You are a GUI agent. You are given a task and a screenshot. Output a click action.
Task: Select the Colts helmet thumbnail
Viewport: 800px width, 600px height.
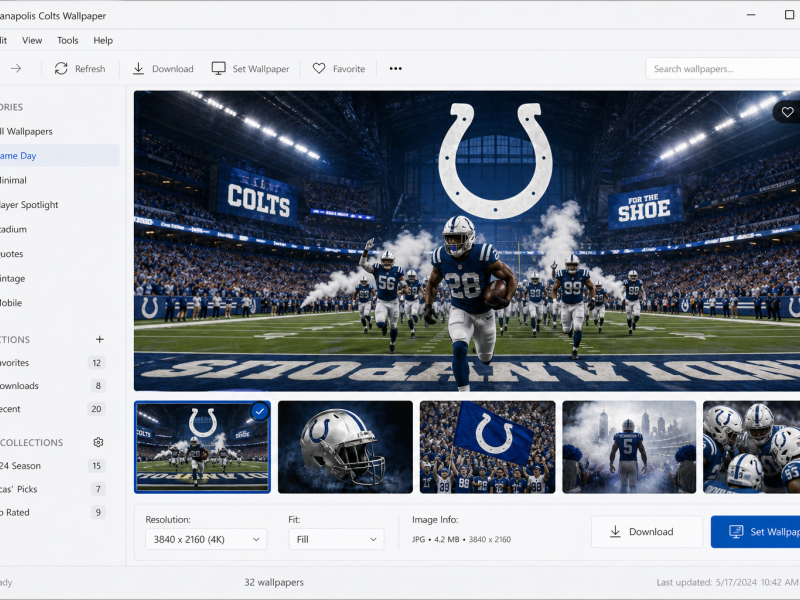pos(345,447)
